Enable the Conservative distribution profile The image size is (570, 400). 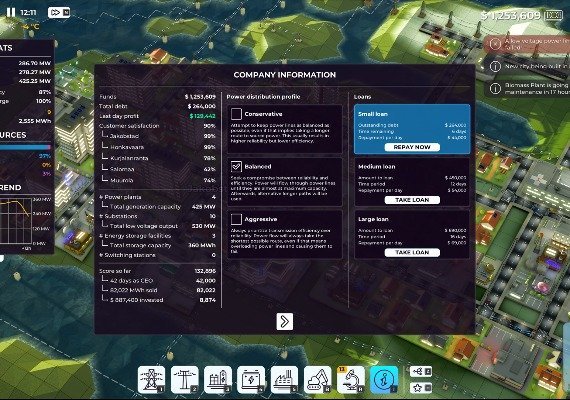[x=236, y=114]
